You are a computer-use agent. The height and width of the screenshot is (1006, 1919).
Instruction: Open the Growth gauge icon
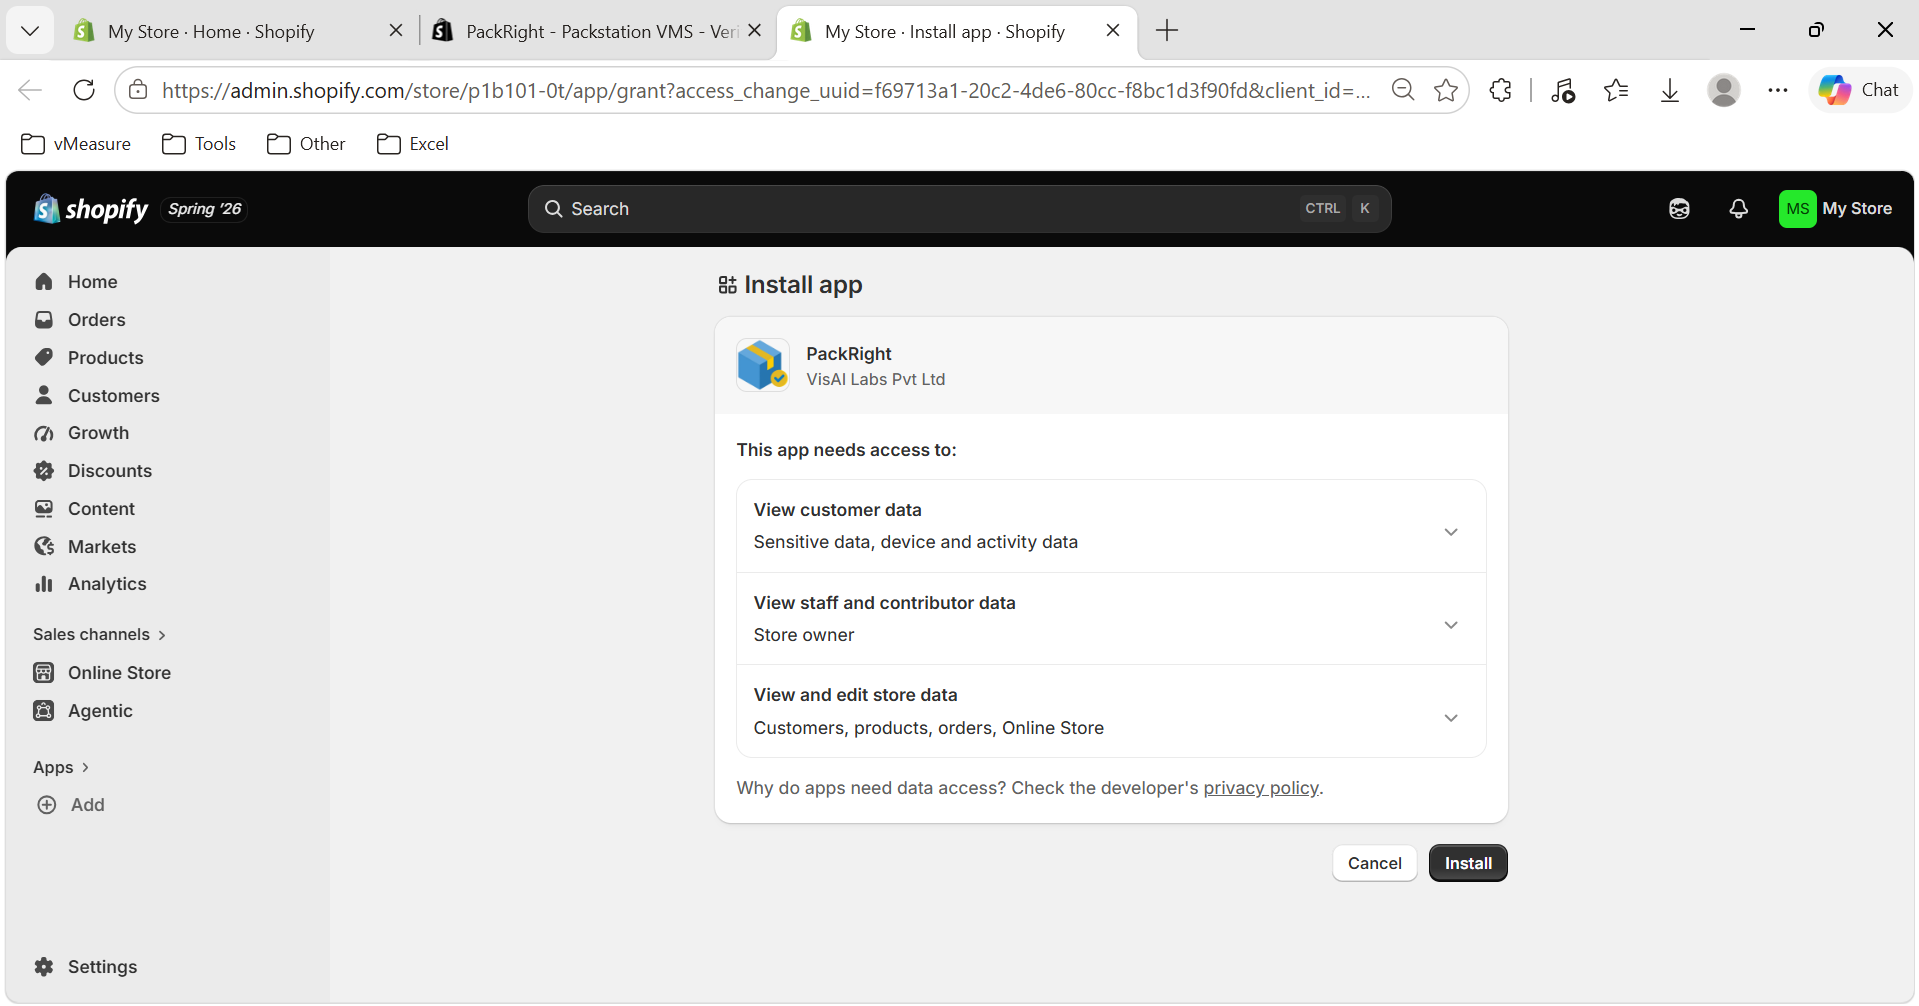pos(44,433)
